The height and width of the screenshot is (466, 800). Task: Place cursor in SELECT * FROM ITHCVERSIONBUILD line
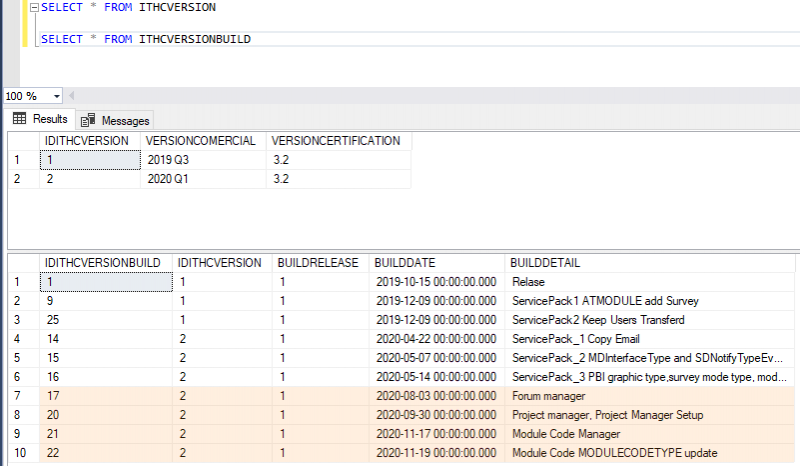pyautogui.click(x=146, y=39)
